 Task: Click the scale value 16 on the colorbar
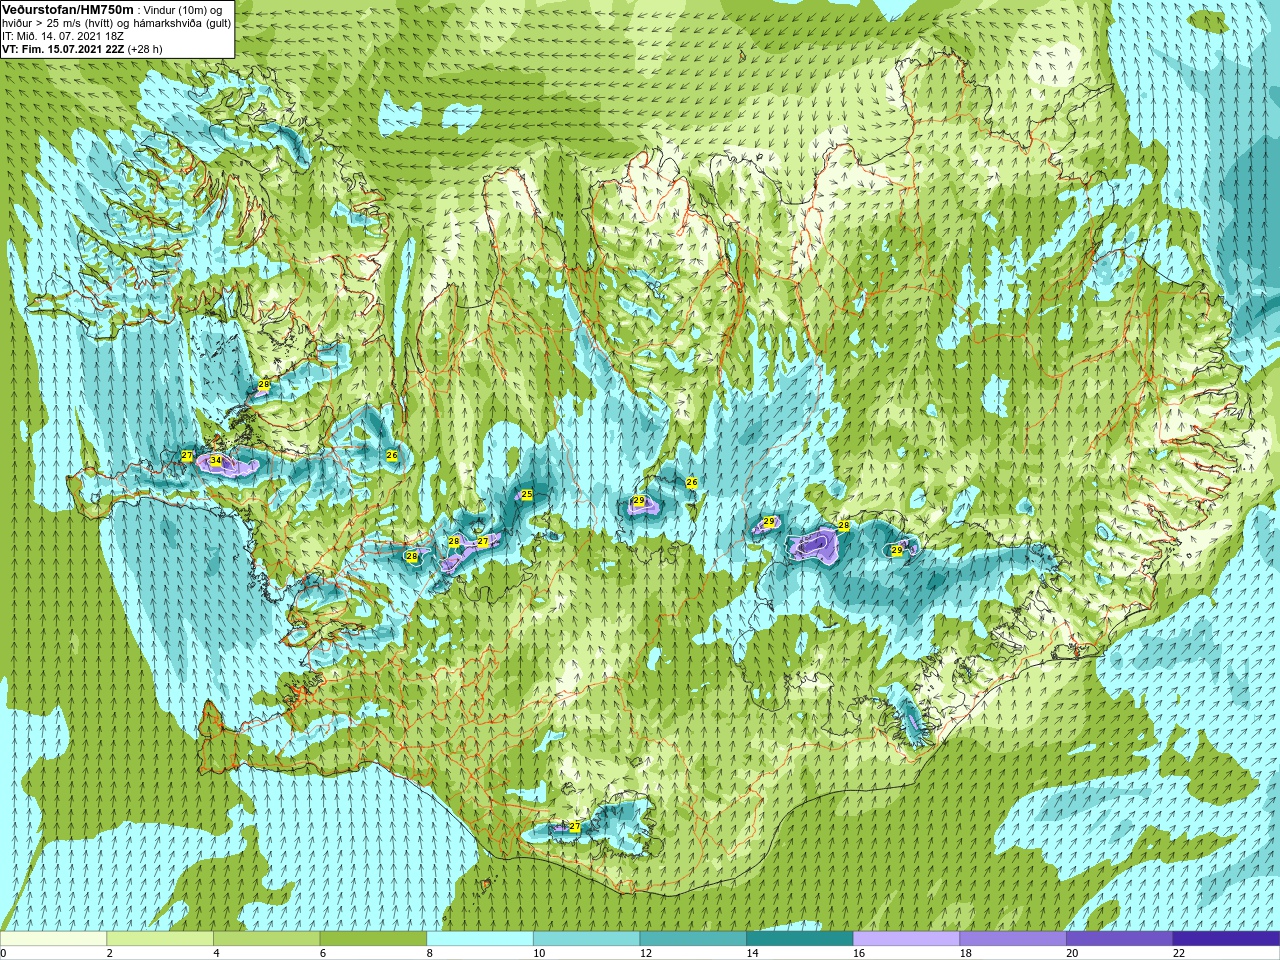pos(858,953)
